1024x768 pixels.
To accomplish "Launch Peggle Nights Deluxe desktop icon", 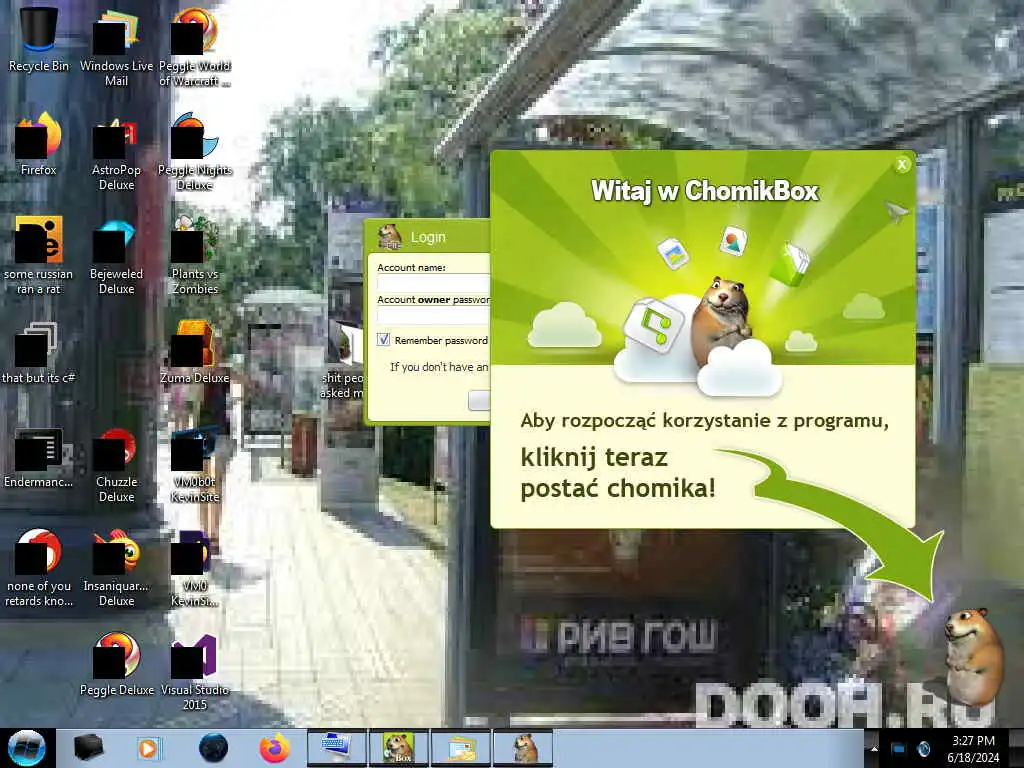I will pos(195,152).
